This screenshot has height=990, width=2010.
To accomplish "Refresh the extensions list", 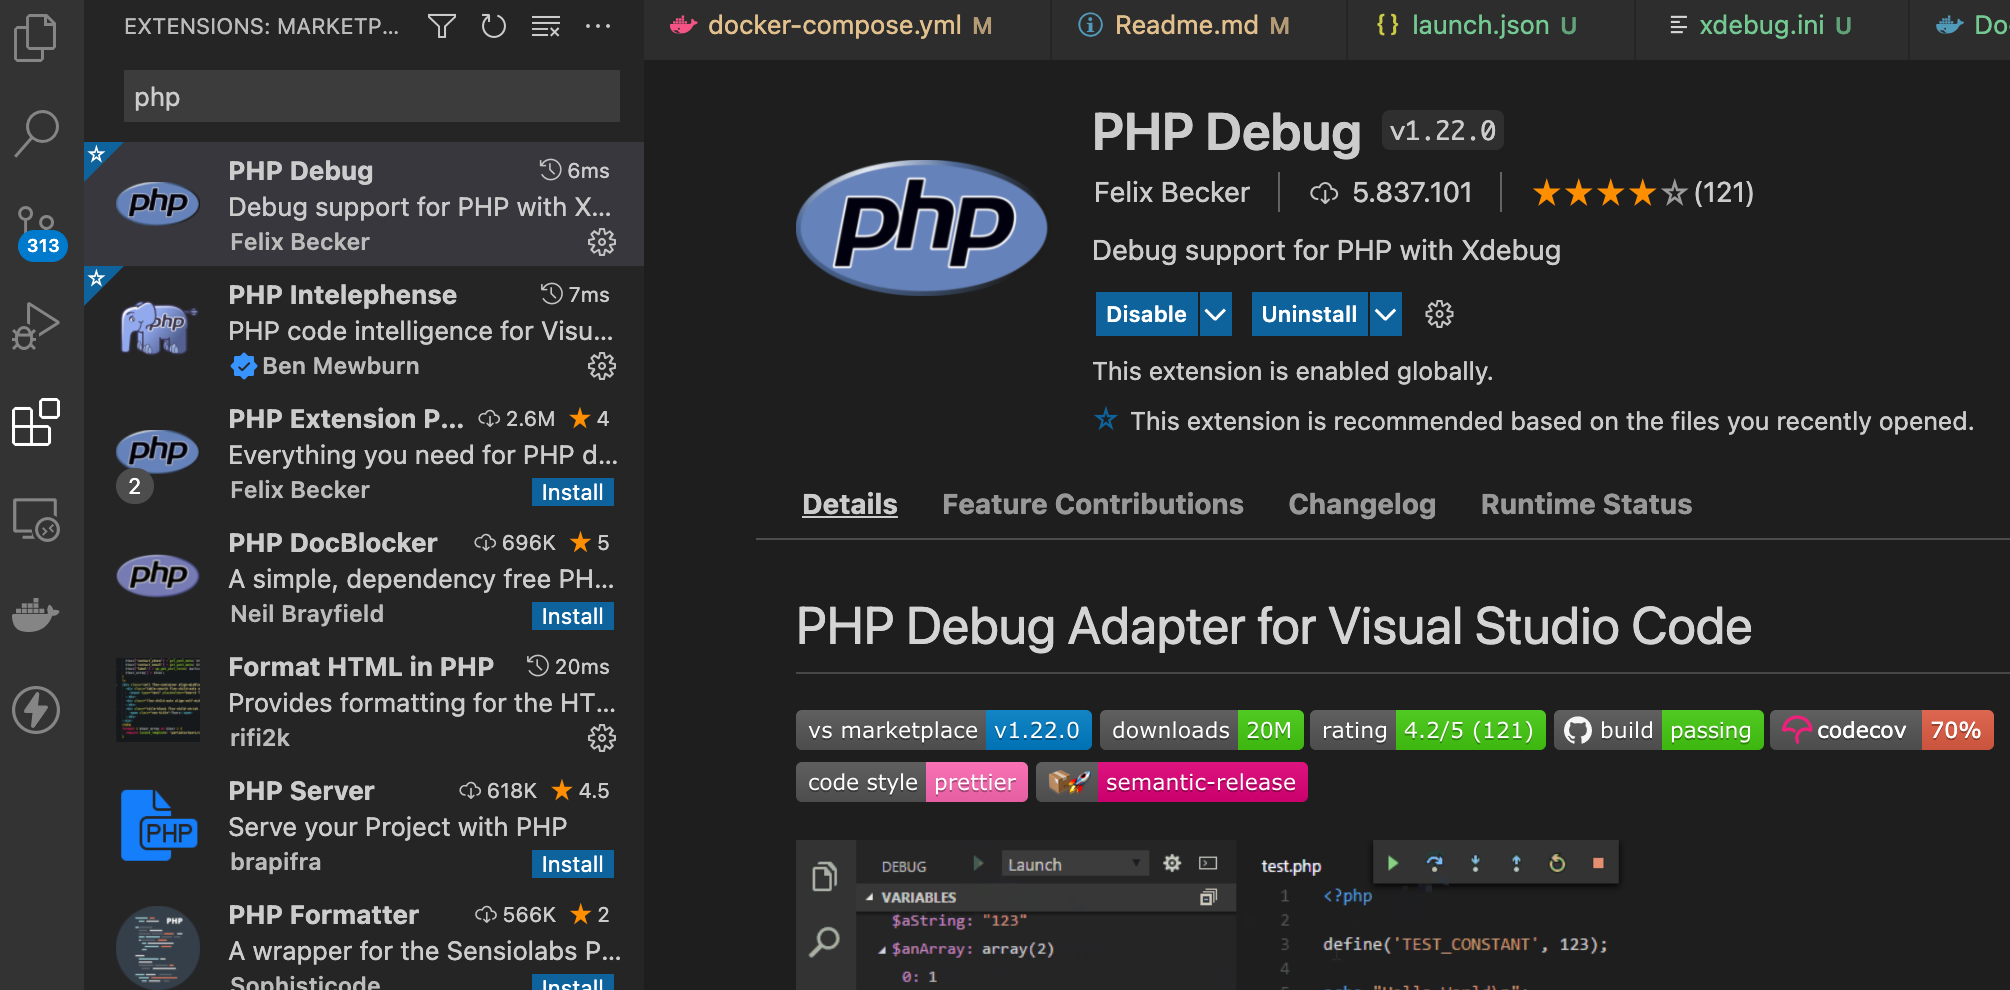I will pos(493,26).
